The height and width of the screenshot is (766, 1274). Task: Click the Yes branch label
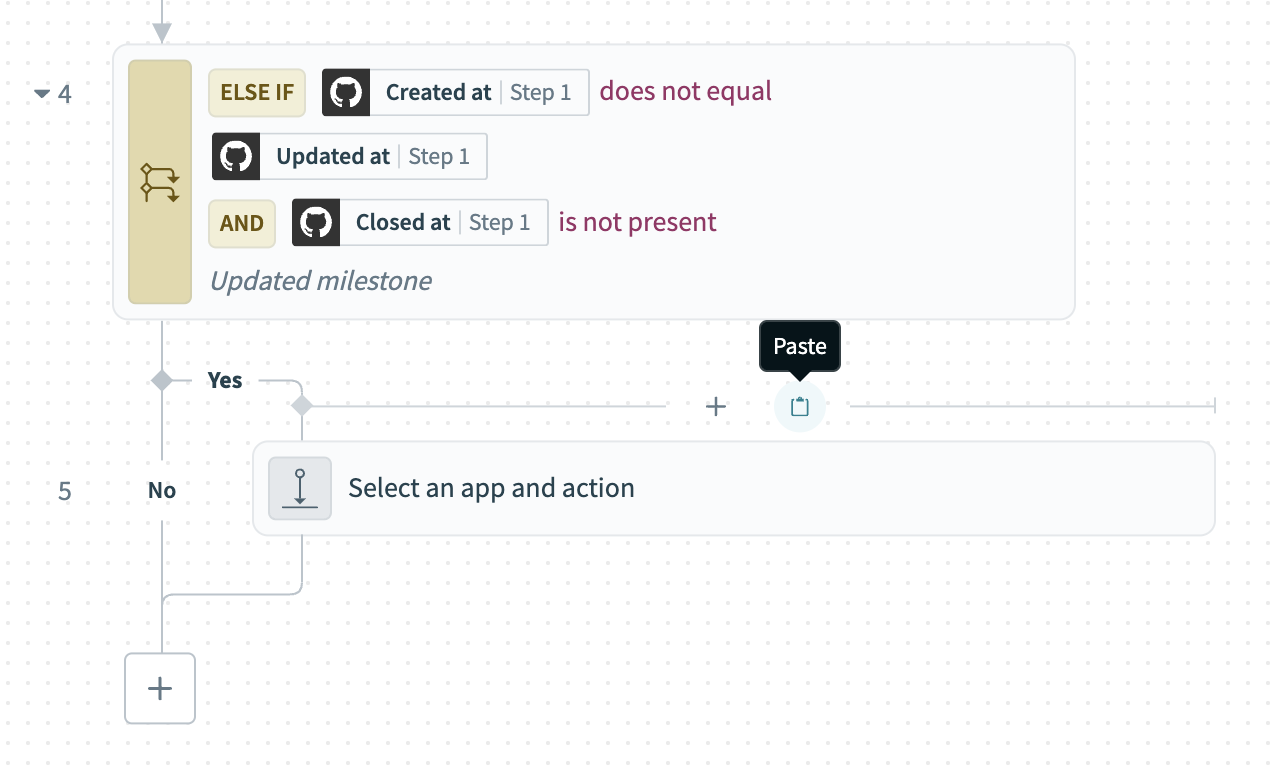click(225, 380)
